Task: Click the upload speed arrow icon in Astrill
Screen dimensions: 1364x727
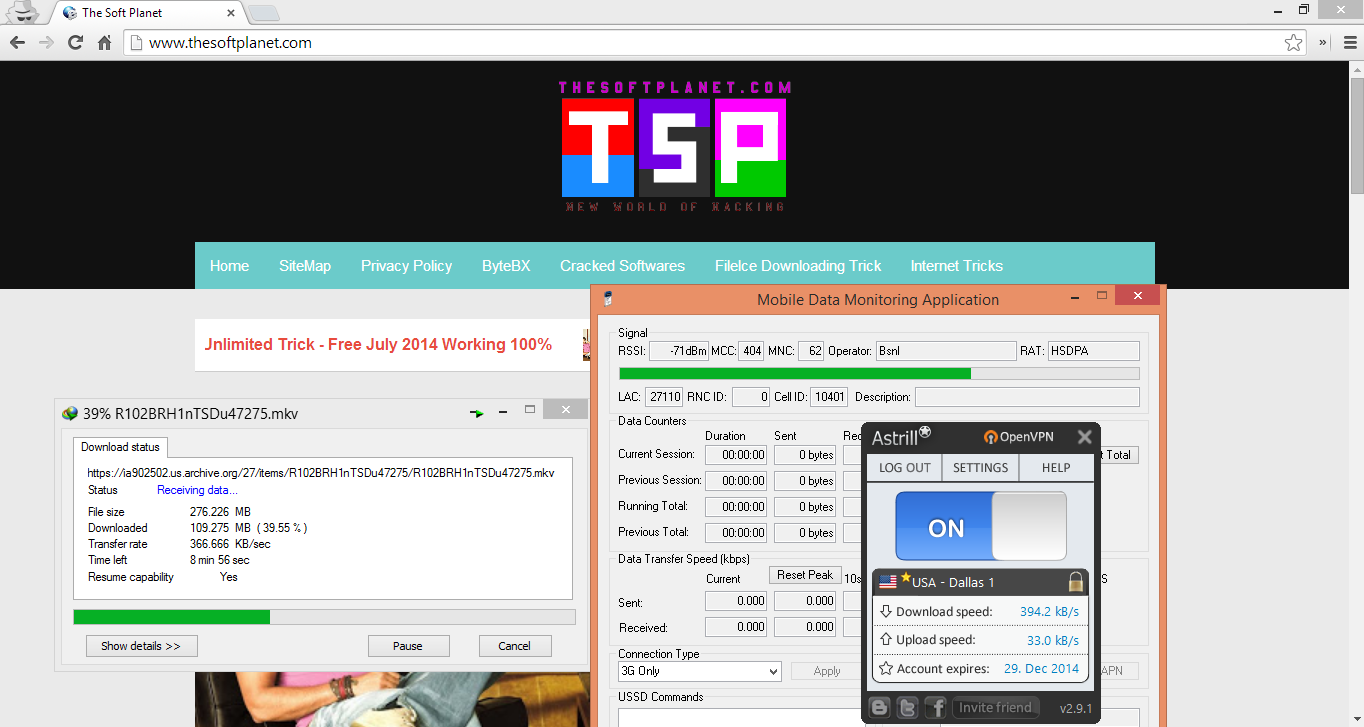Action: pos(885,640)
